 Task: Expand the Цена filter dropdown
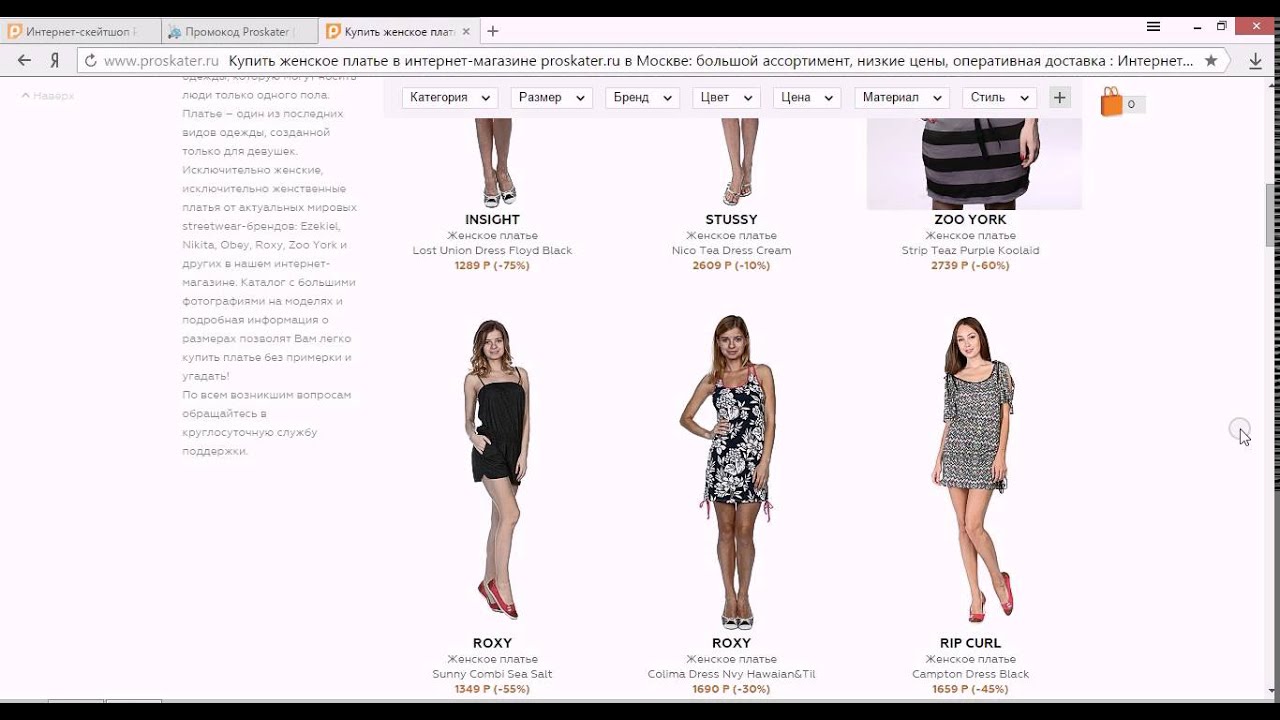807,97
